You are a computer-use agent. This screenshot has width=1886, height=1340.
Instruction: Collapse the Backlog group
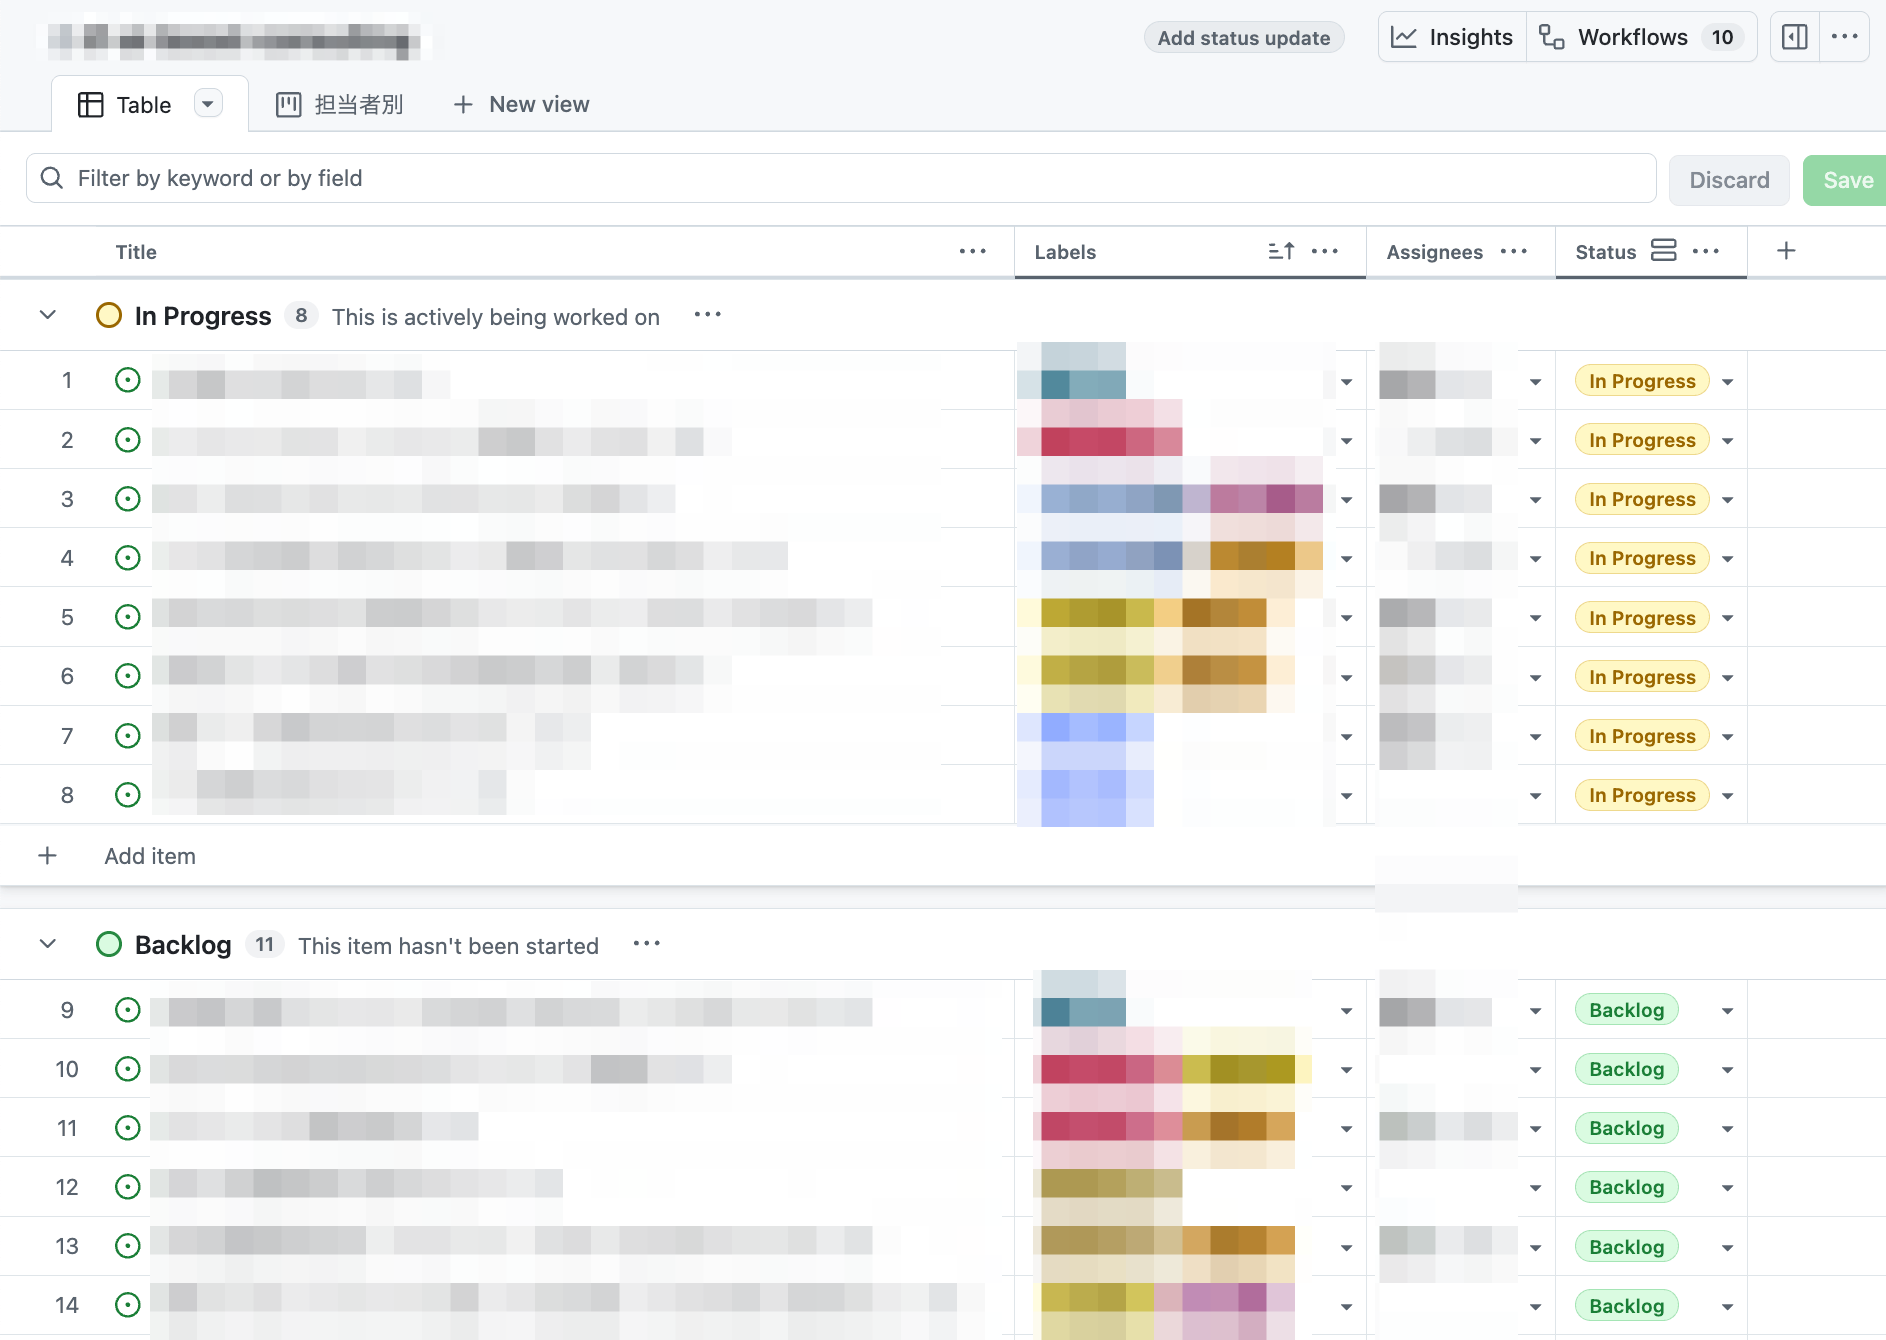(48, 944)
